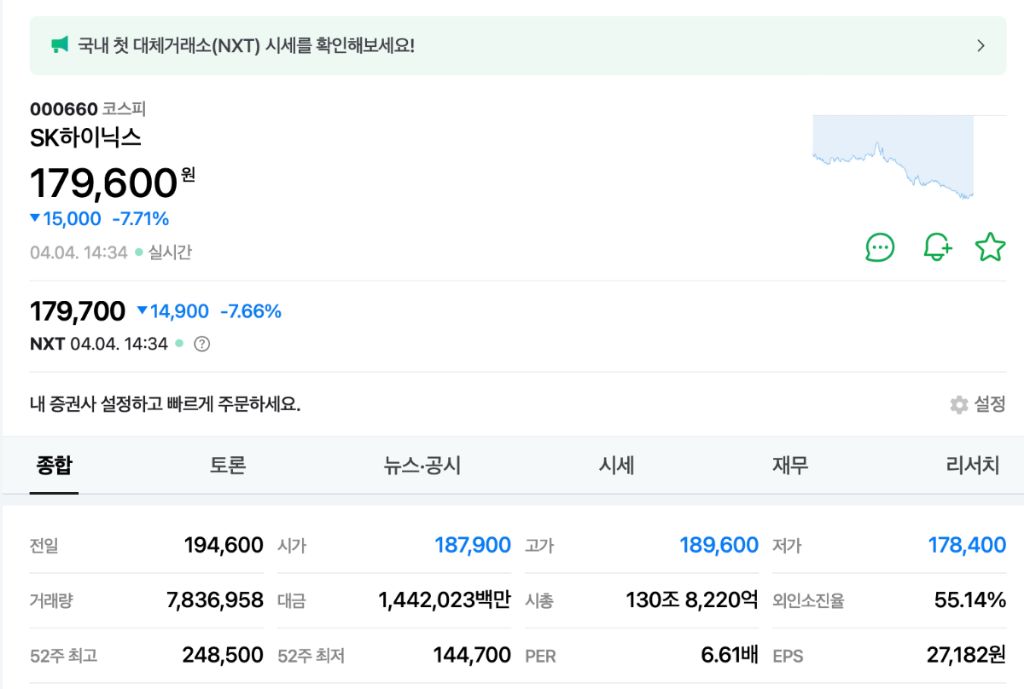Click the main price 179,600
The width and height of the screenshot is (1024, 689).
pyautogui.click(x=104, y=183)
